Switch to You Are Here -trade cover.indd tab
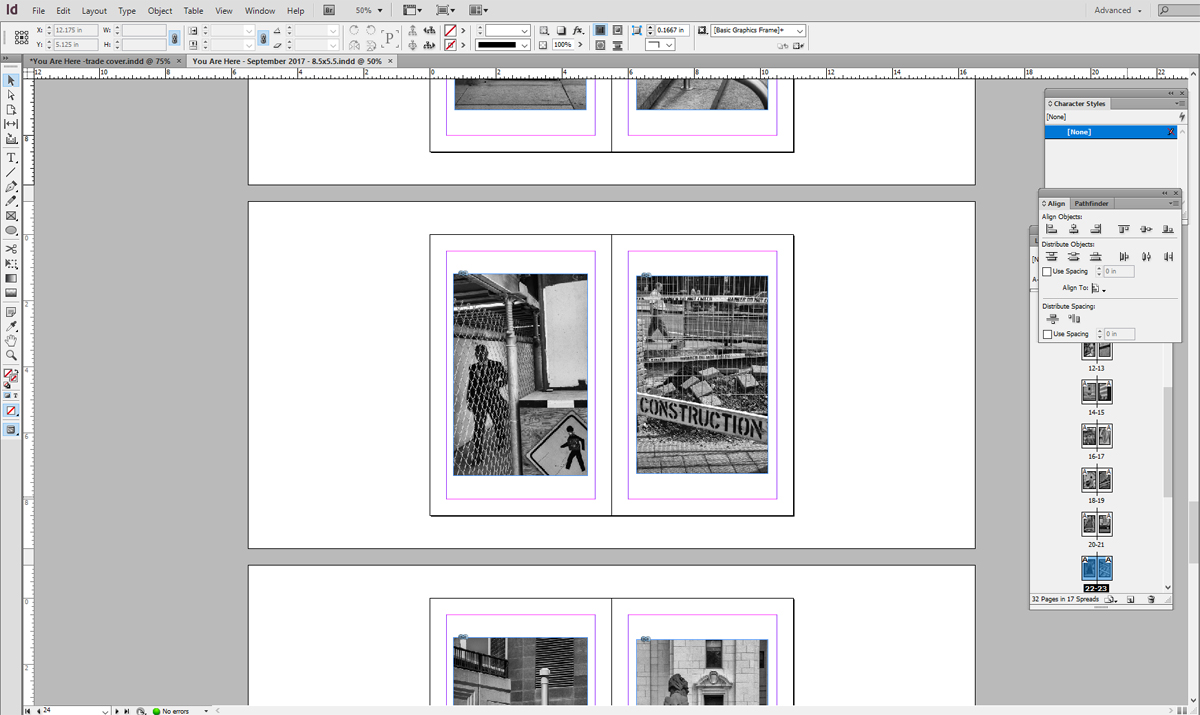Image resolution: width=1200 pixels, height=715 pixels. click(x=100, y=61)
